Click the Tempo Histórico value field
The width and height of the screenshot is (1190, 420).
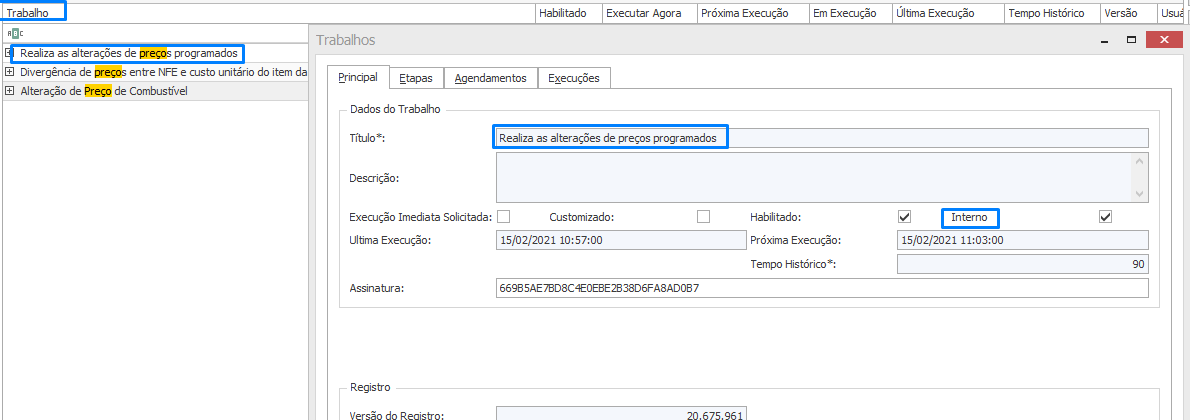1022,264
